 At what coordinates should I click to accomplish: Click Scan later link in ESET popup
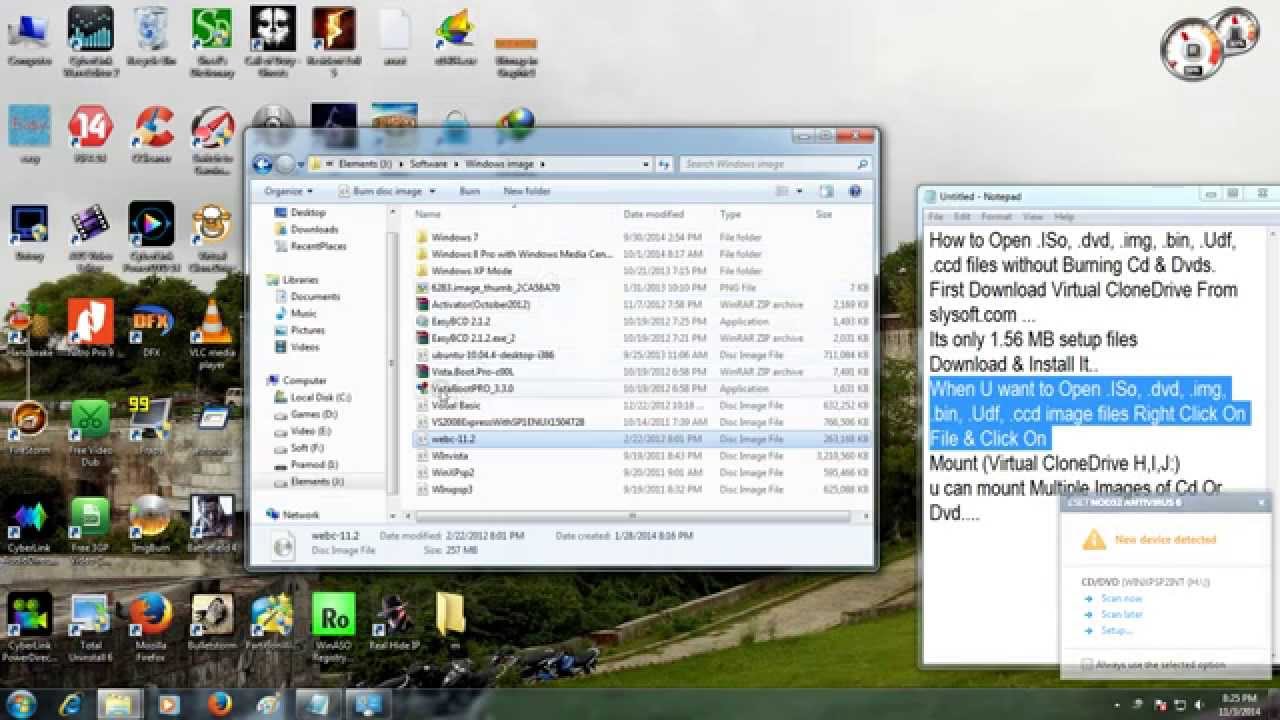tap(1121, 614)
